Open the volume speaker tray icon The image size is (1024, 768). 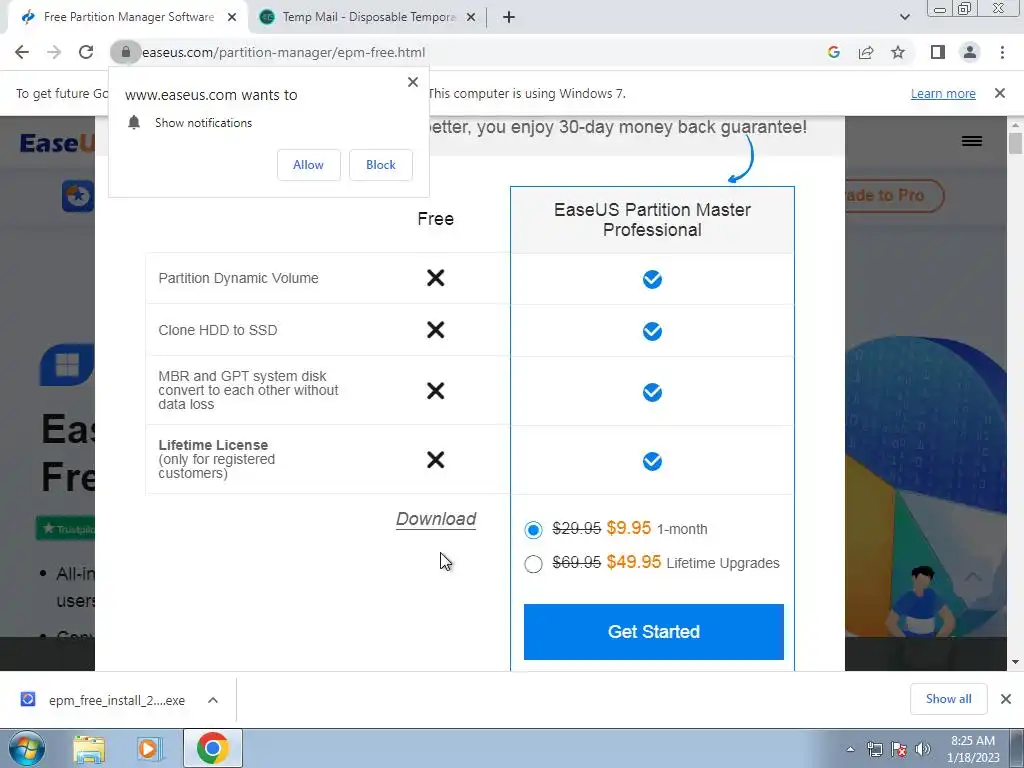click(x=923, y=749)
